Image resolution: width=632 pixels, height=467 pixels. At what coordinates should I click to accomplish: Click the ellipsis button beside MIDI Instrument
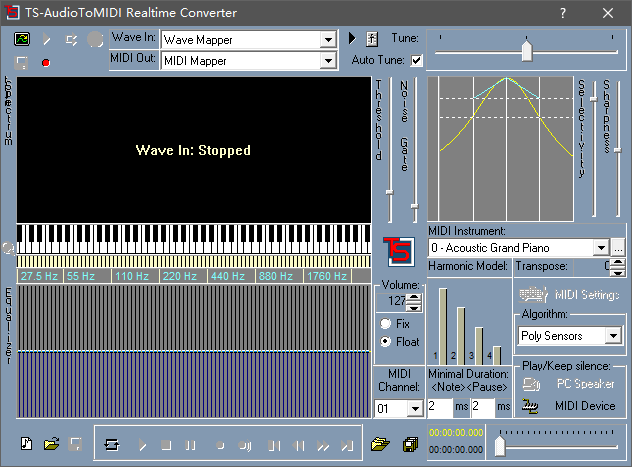click(618, 247)
